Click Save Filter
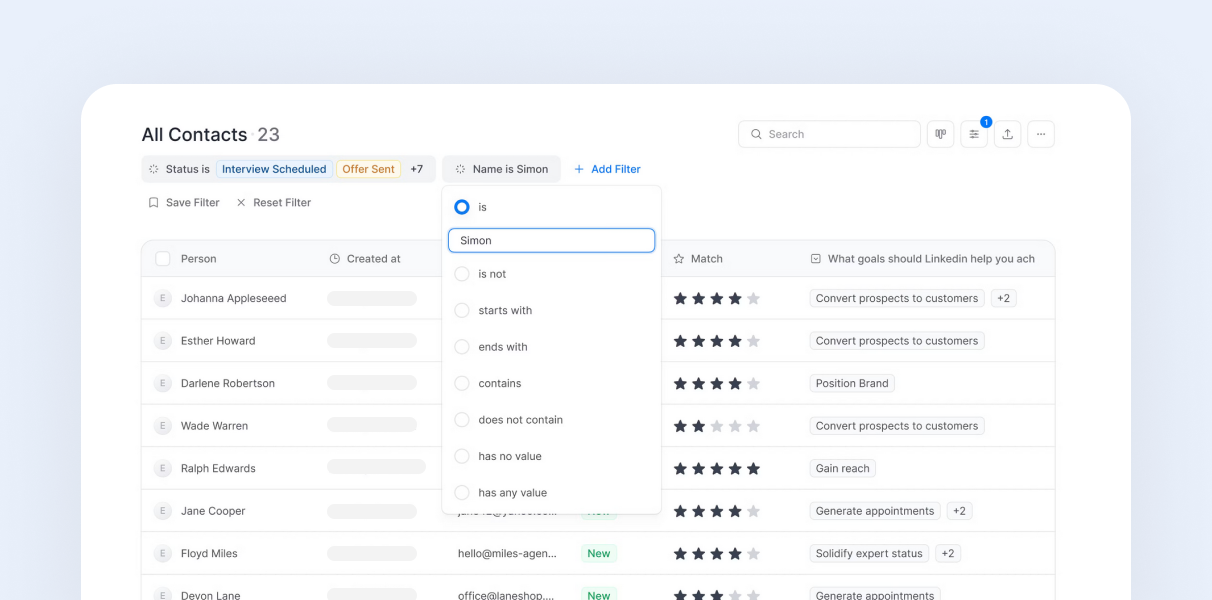This screenshot has height=600, width=1212. [183, 202]
